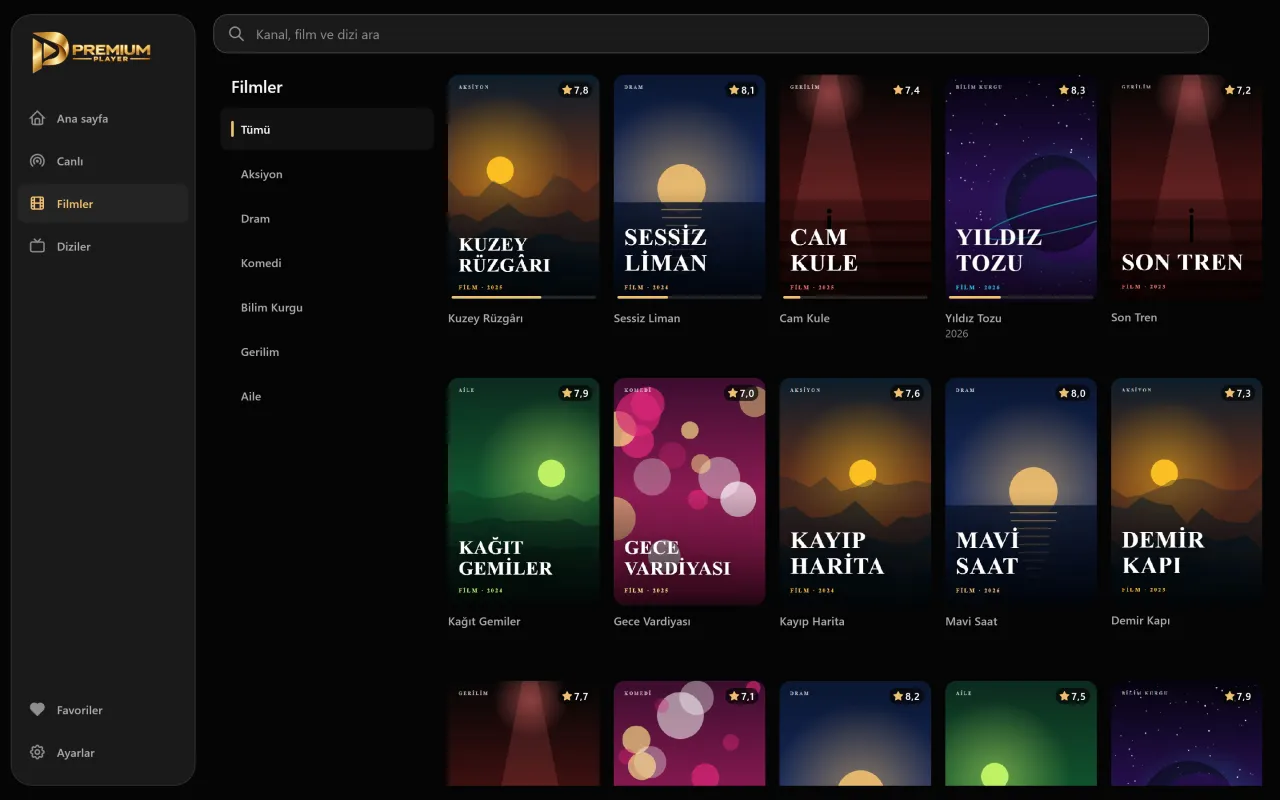Image resolution: width=1280 pixels, height=800 pixels.
Task: Click the 'Demir Kapı' title below its poster
Action: coord(1141,621)
